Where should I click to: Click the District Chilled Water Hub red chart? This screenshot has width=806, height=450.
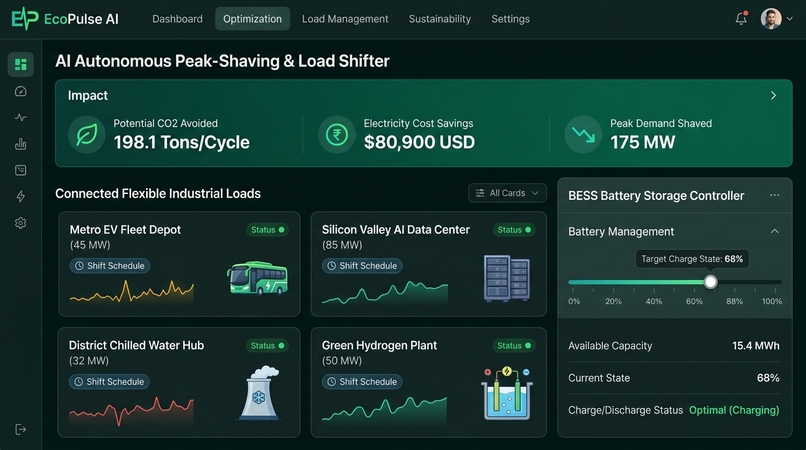point(132,410)
